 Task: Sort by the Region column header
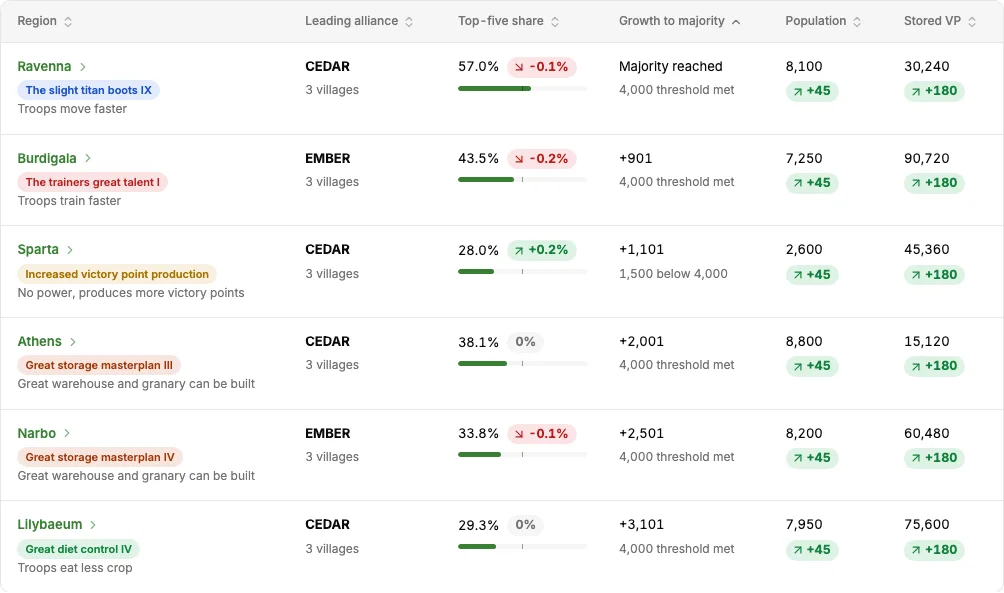(44, 21)
